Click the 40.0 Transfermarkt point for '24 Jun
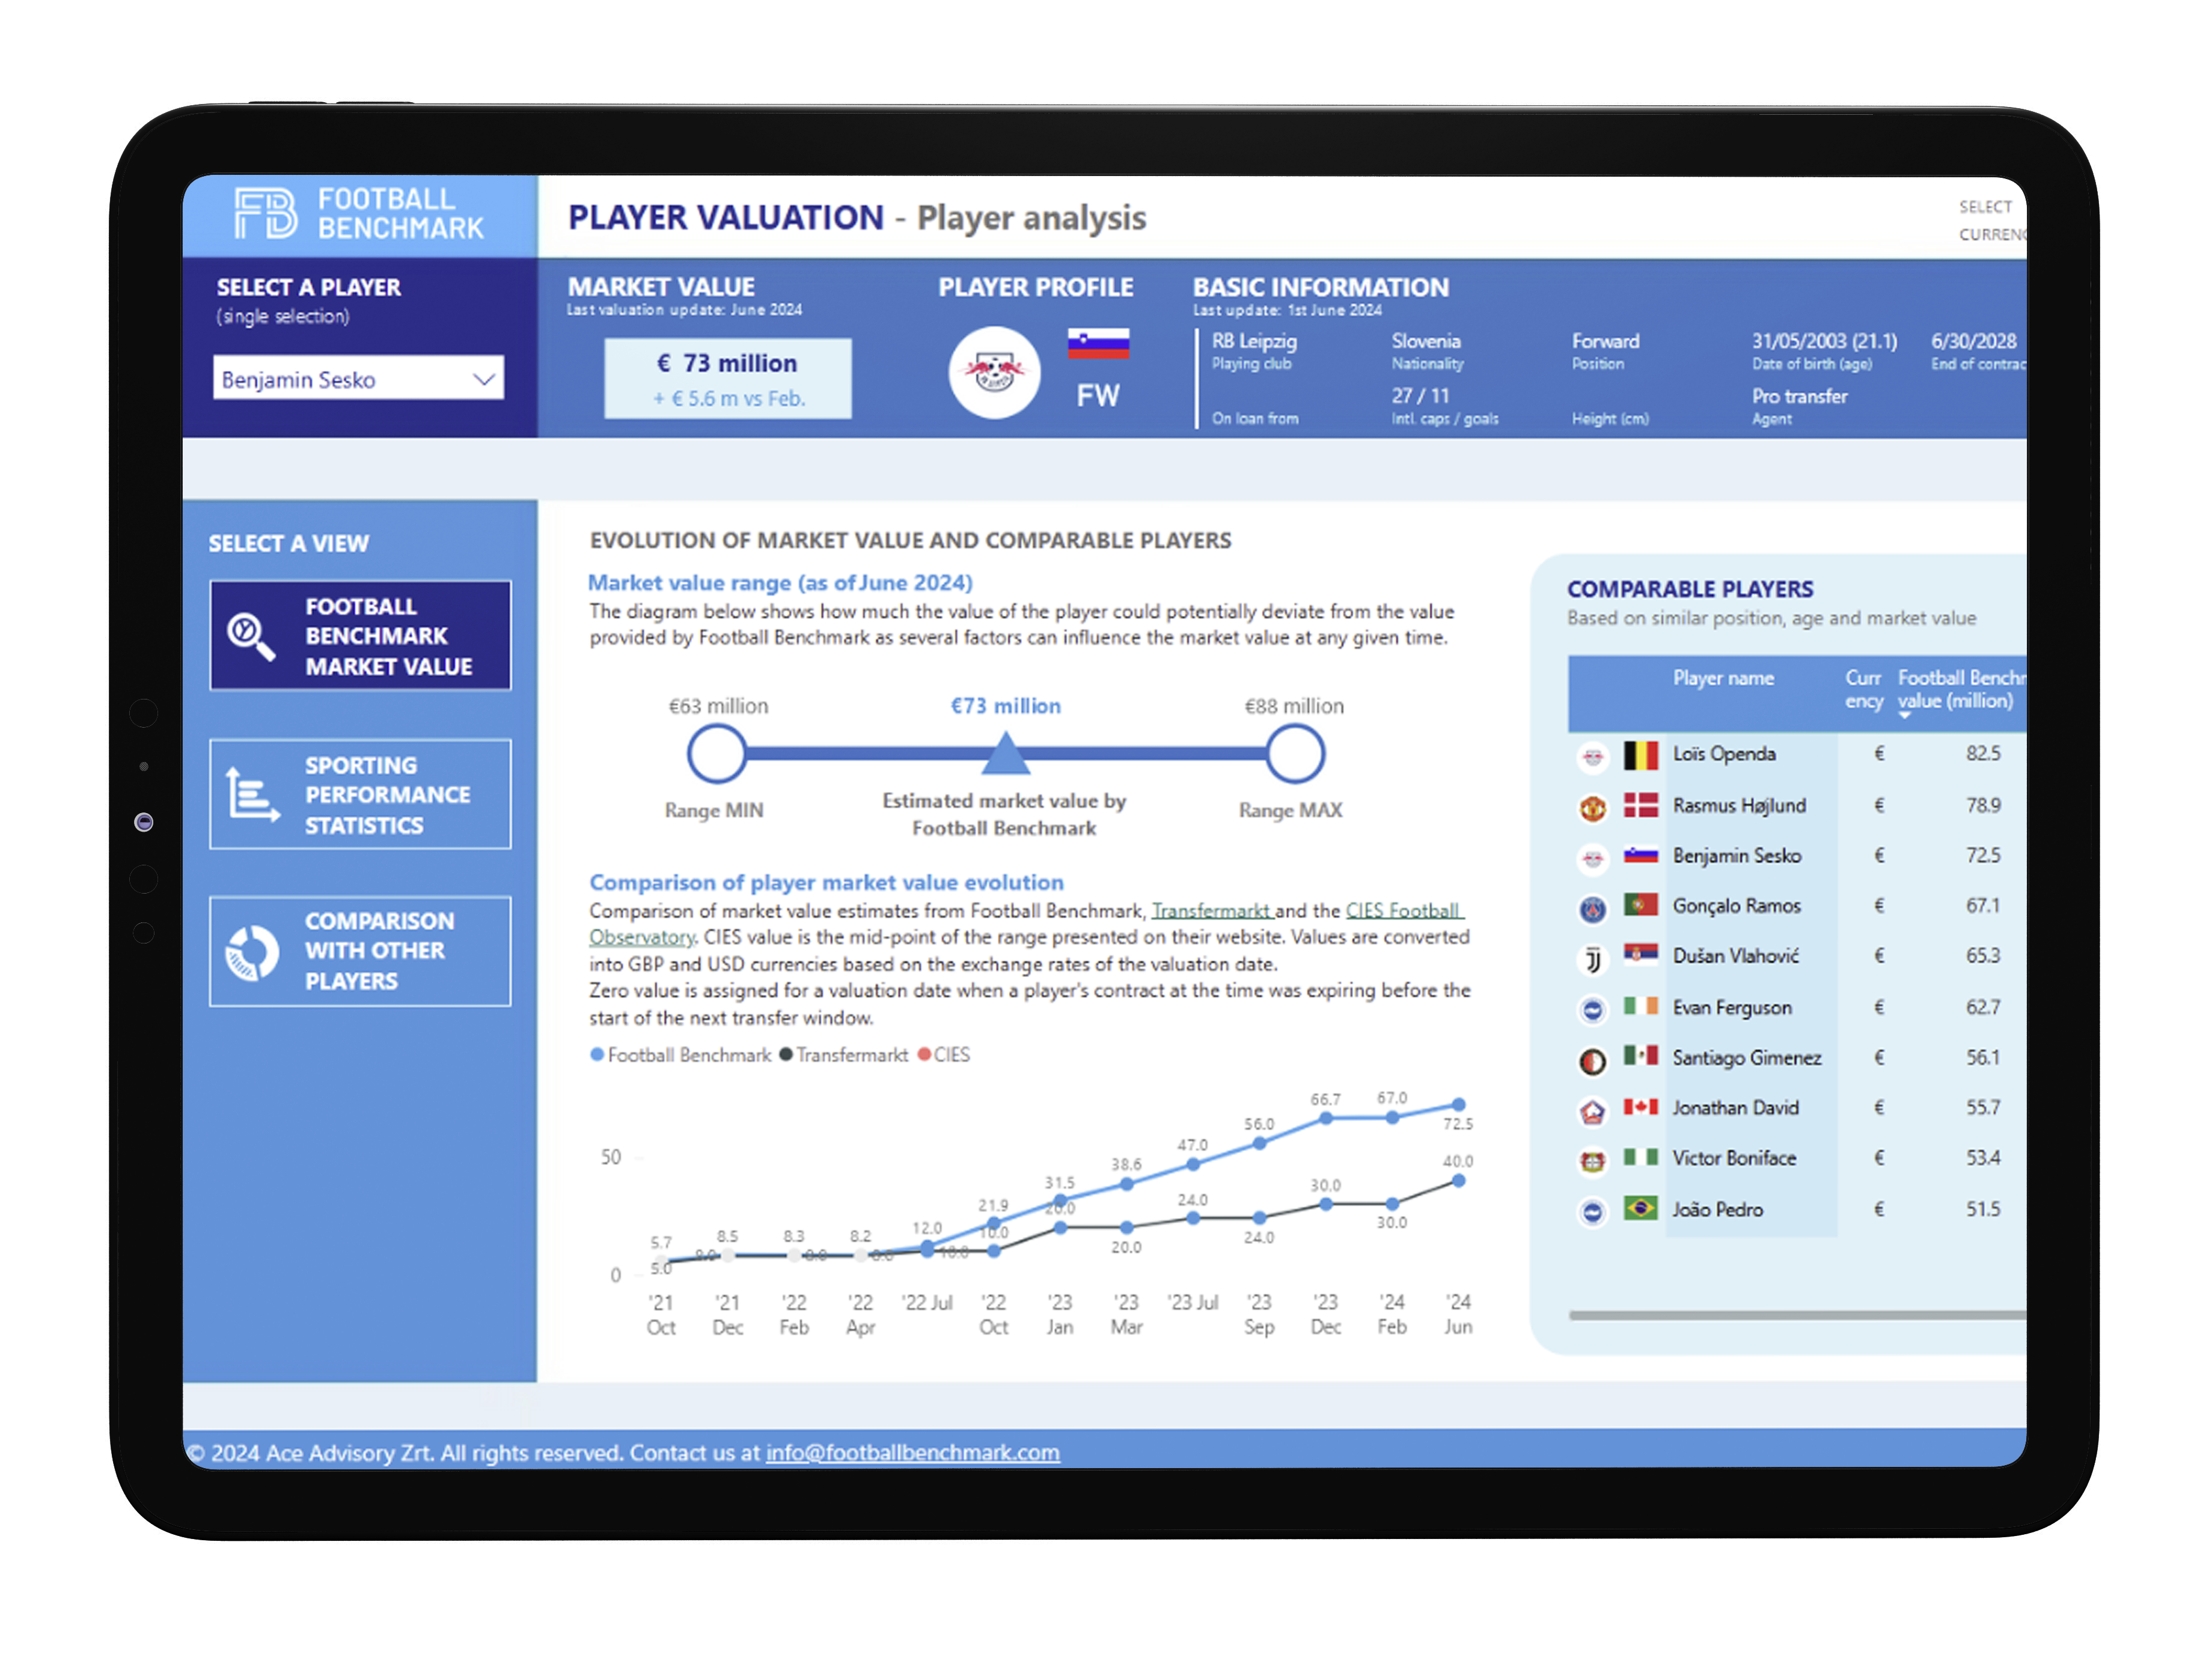Screen dimensions: 2212x1655 (x=1459, y=1181)
